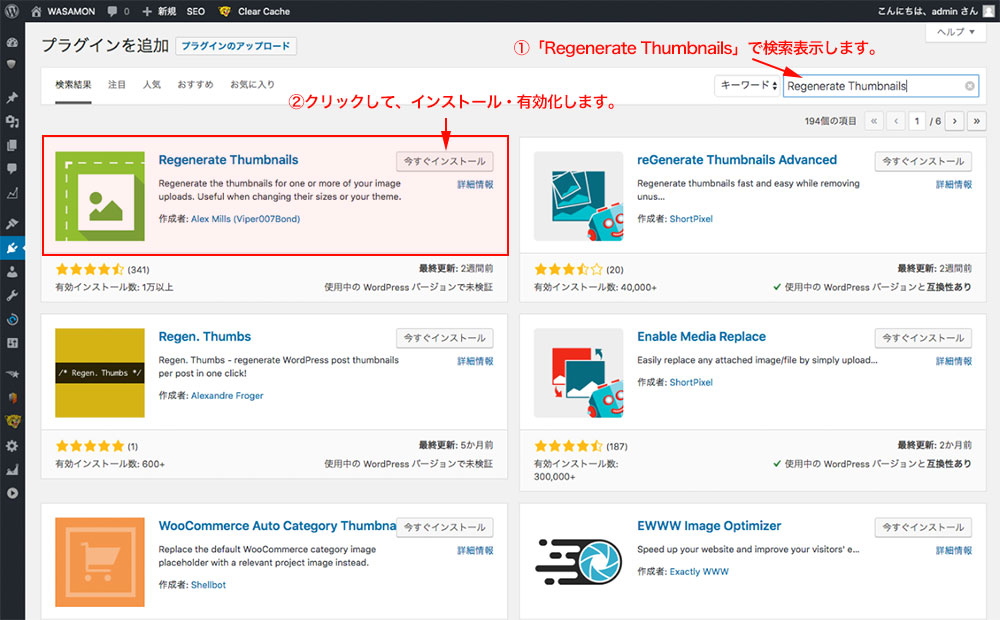Open Tools wrench sidebar icon

click(x=12, y=295)
